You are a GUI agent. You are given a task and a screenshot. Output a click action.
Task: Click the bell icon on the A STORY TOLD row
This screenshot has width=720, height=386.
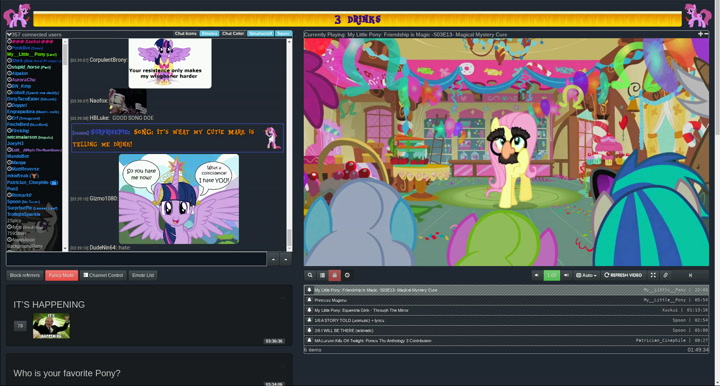point(309,320)
